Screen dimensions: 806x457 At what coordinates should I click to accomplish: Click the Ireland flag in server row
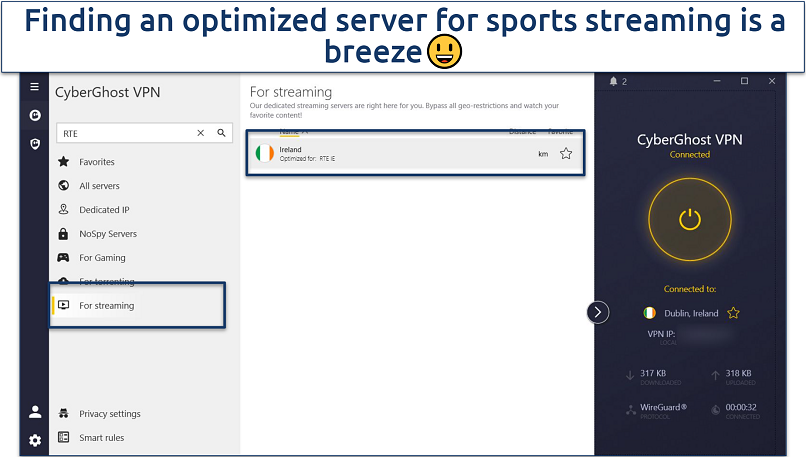[265, 153]
